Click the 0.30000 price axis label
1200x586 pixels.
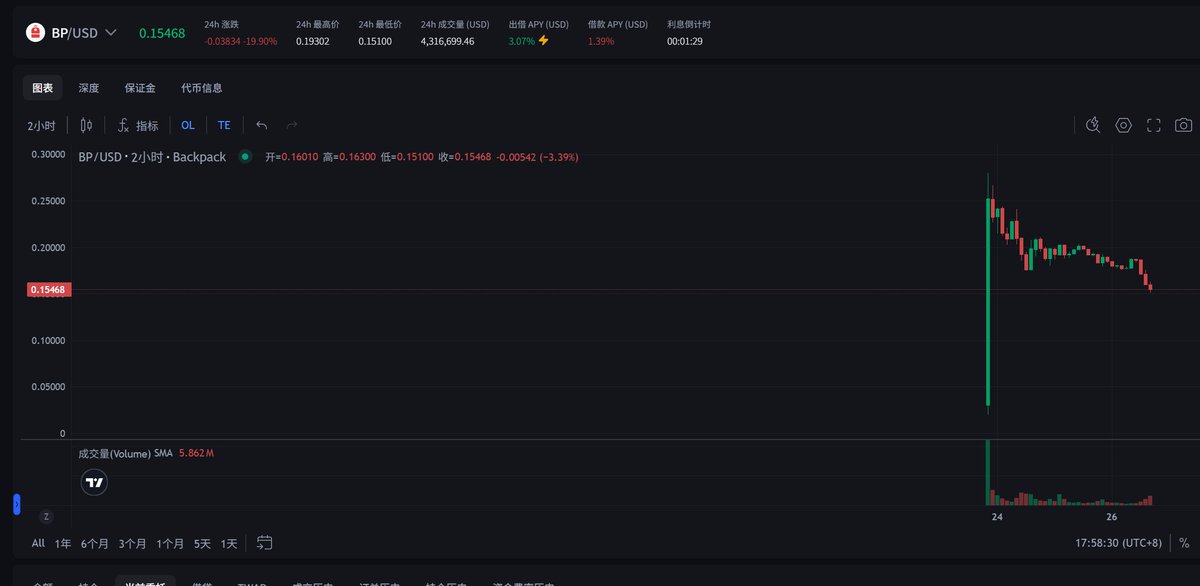pos(48,154)
